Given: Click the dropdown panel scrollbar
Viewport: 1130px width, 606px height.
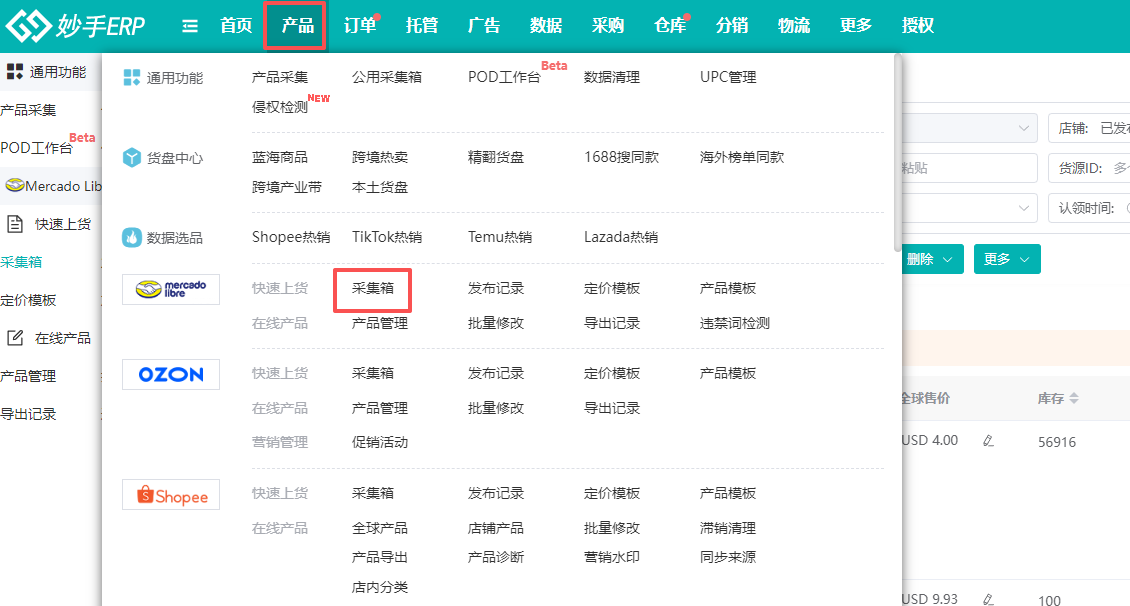Looking at the screenshot, I should coord(897,153).
